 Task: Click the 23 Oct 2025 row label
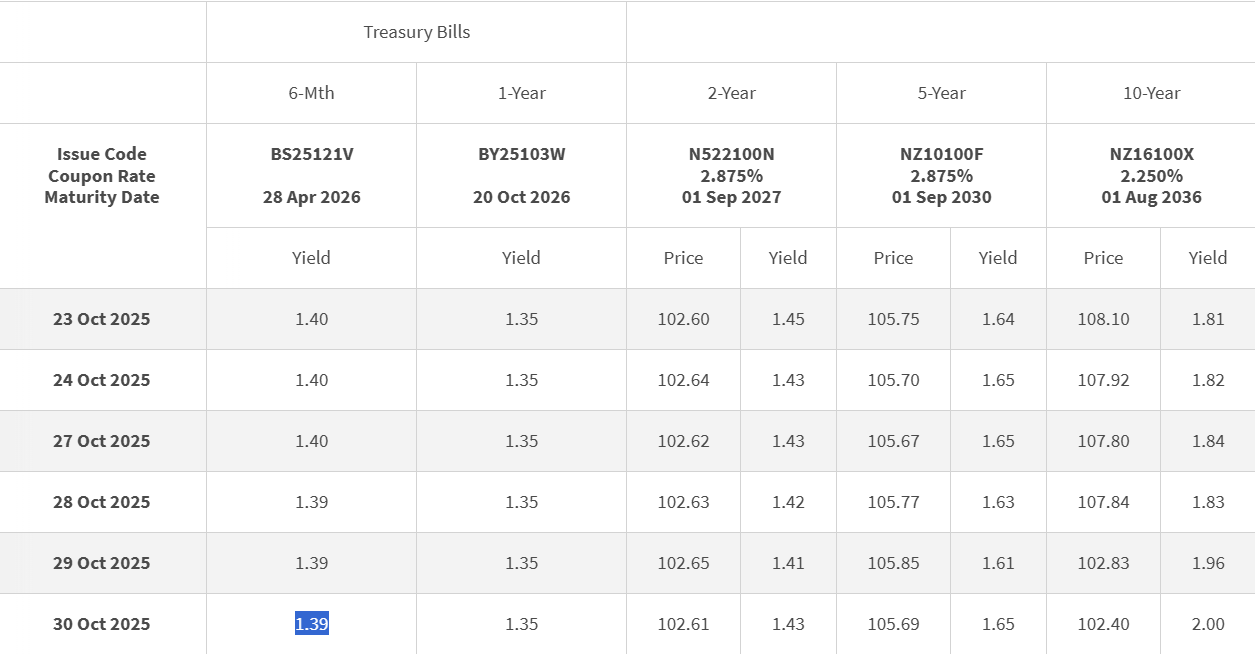pos(101,318)
